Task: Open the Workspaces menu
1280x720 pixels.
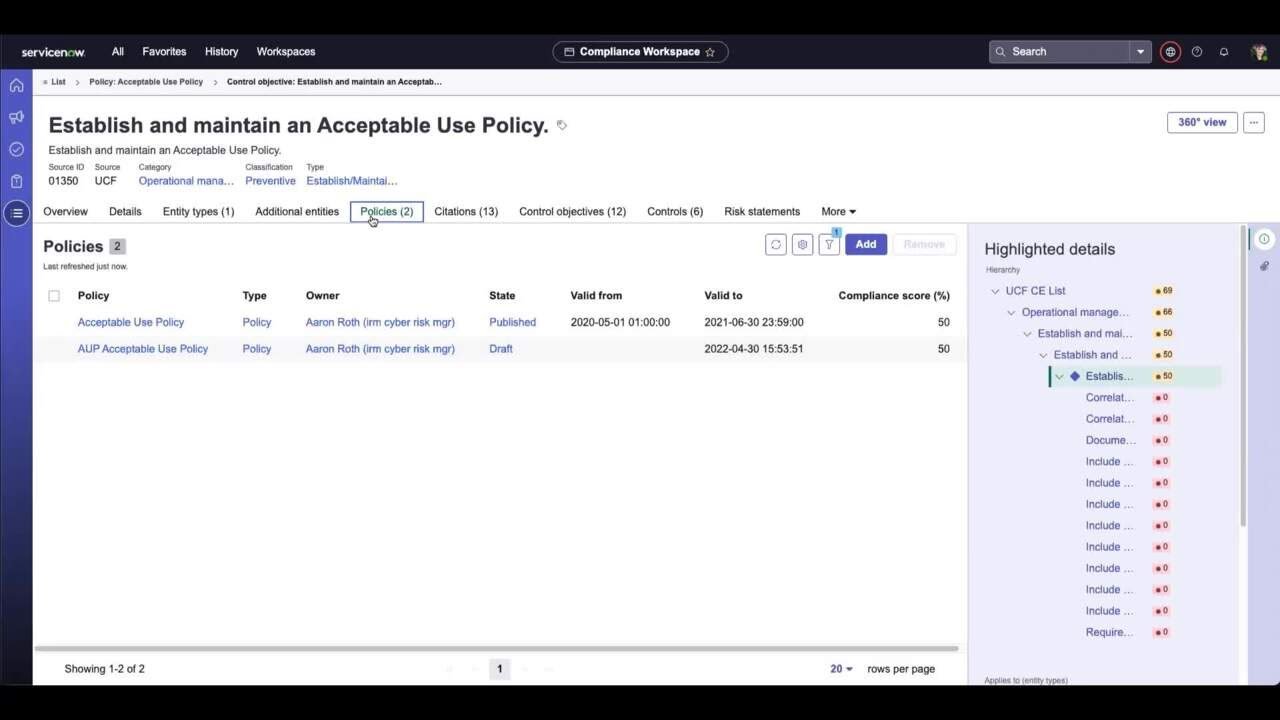Action: point(286,52)
